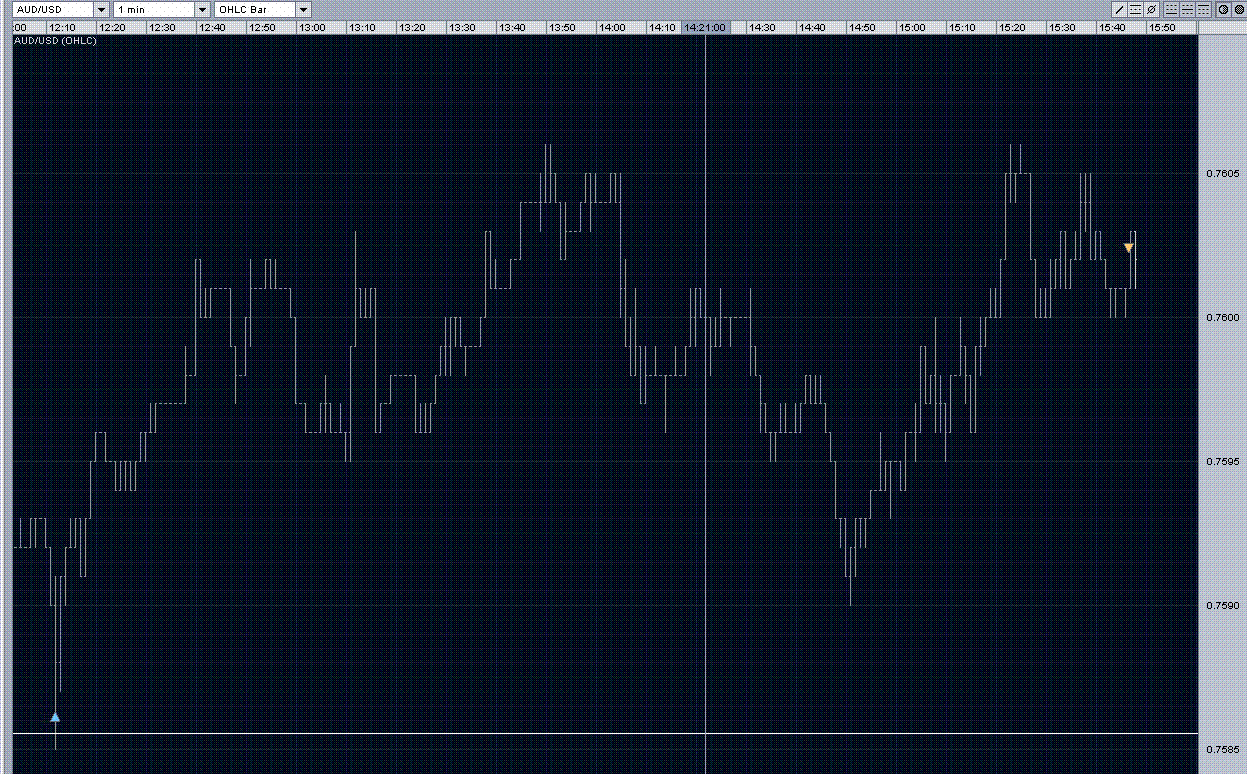The height and width of the screenshot is (774, 1247).
Task: Click the AUD/USD (OHLC) chart legend label
Action: point(55,41)
